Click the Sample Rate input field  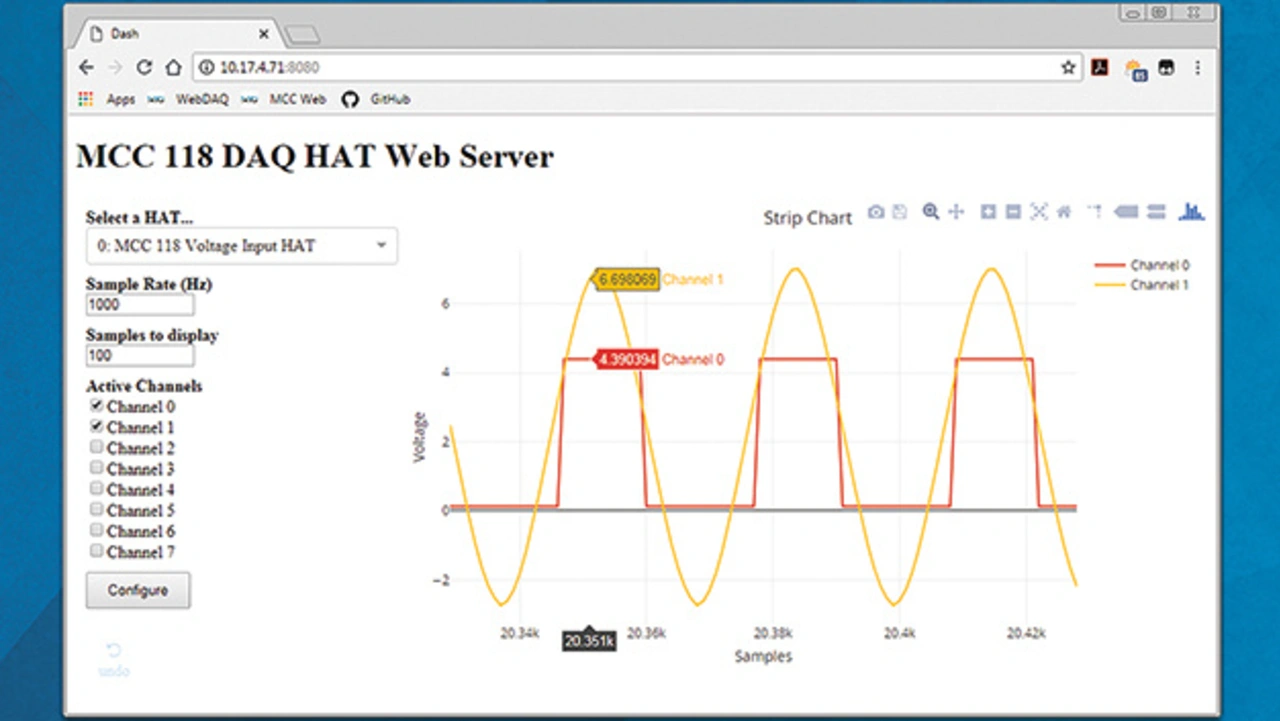[x=140, y=305]
